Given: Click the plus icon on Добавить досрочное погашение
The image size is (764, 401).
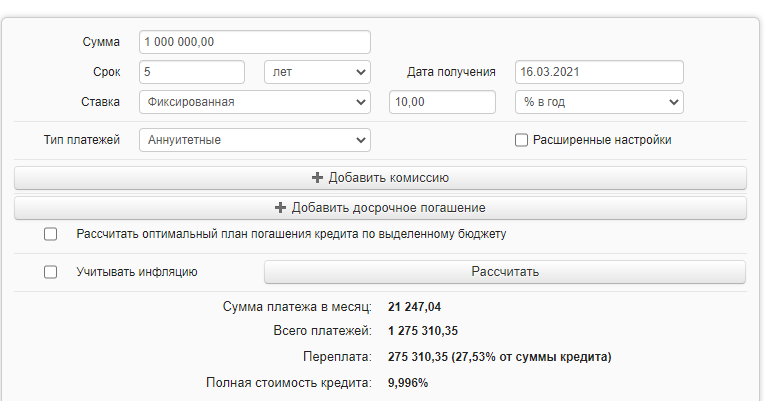Looking at the screenshot, I should pyautogui.click(x=280, y=208).
